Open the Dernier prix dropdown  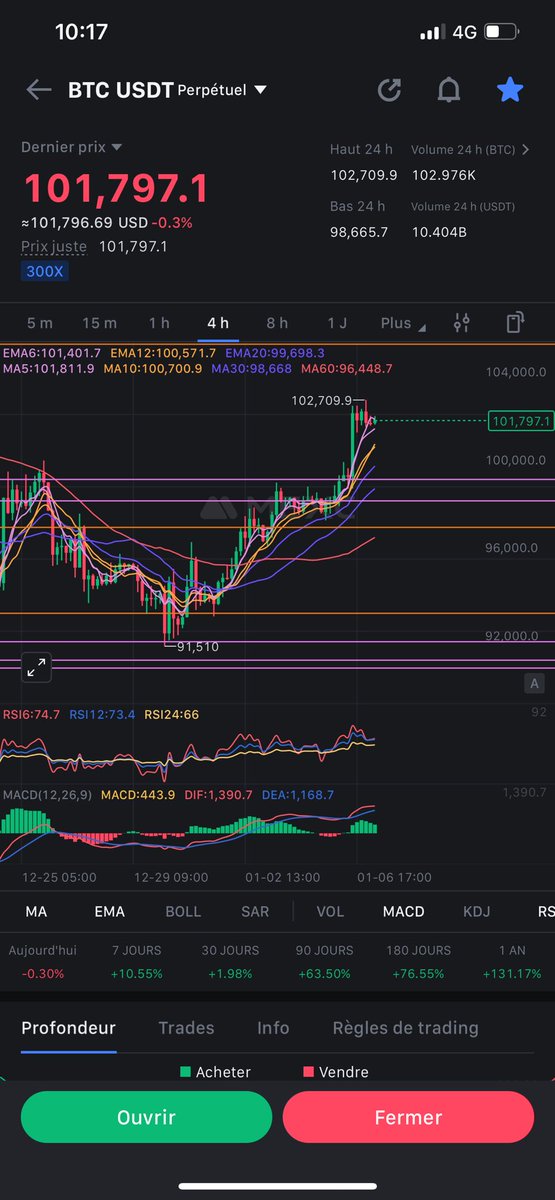(x=71, y=147)
